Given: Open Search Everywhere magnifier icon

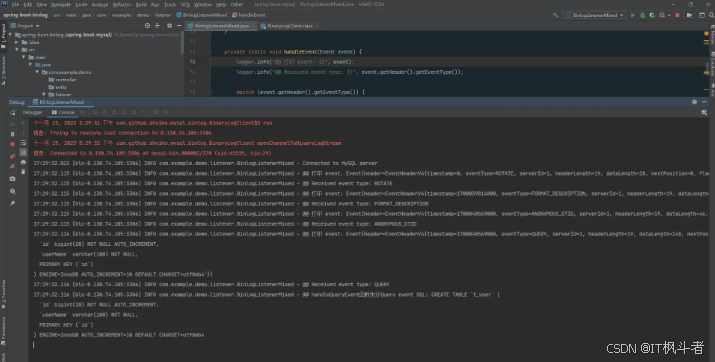Looking at the screenshot, I should tap(711, 15).
